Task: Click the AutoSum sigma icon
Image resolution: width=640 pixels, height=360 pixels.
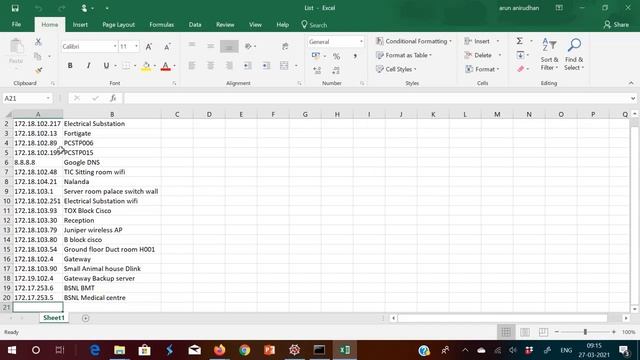Action: [x=520, y=41]
